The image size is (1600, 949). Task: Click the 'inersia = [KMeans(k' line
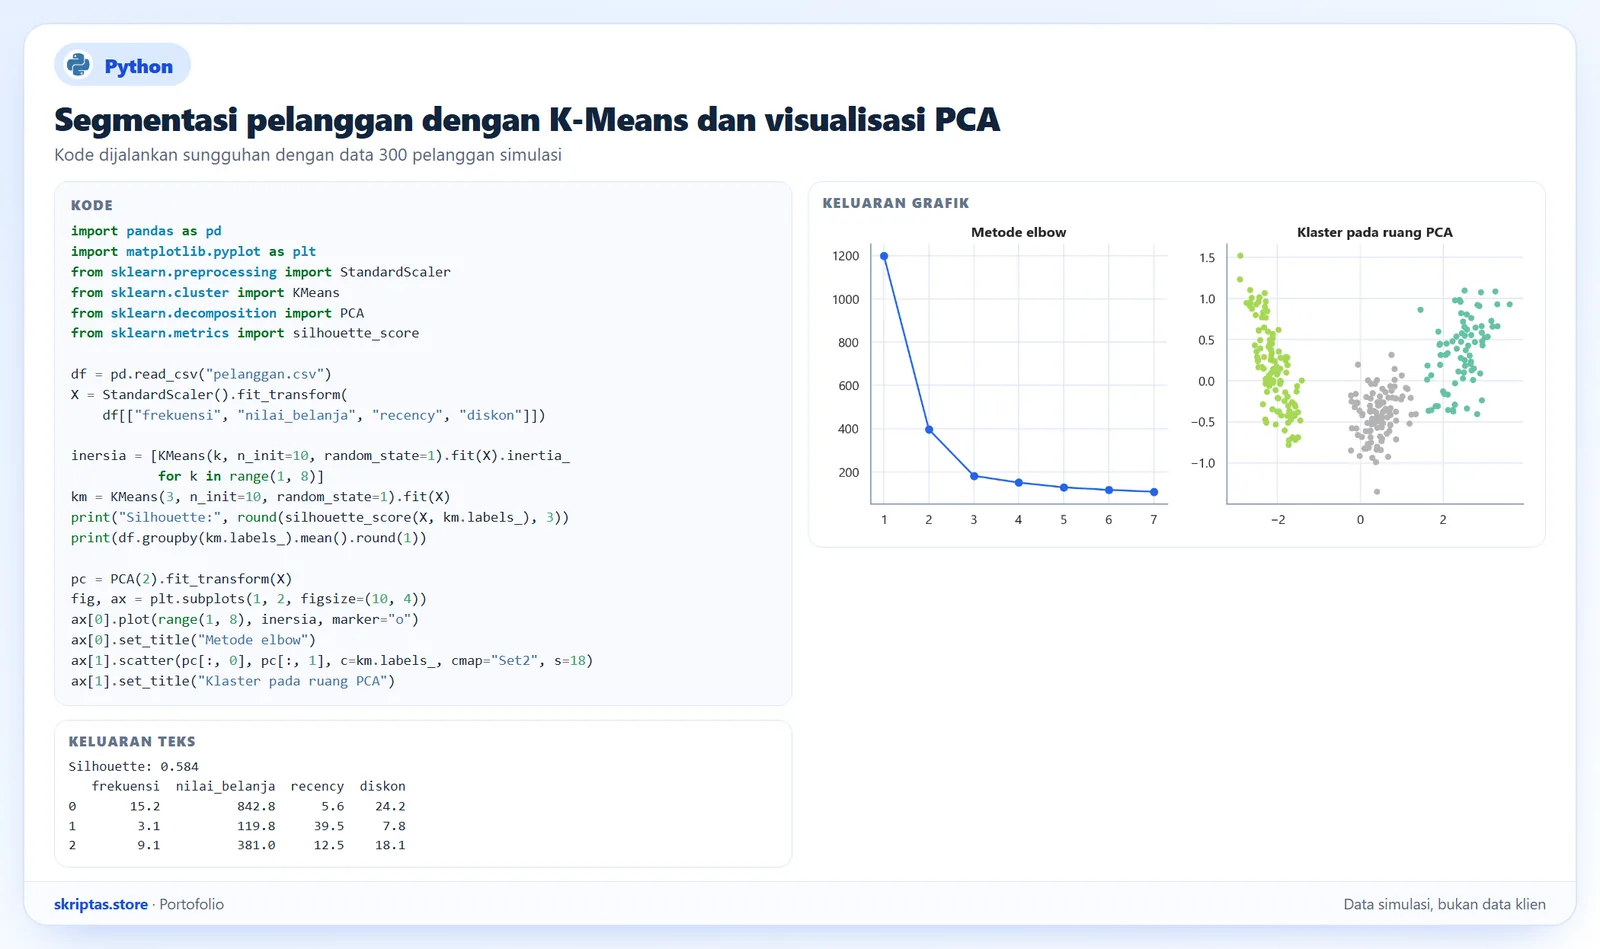(x=320, y=456)
